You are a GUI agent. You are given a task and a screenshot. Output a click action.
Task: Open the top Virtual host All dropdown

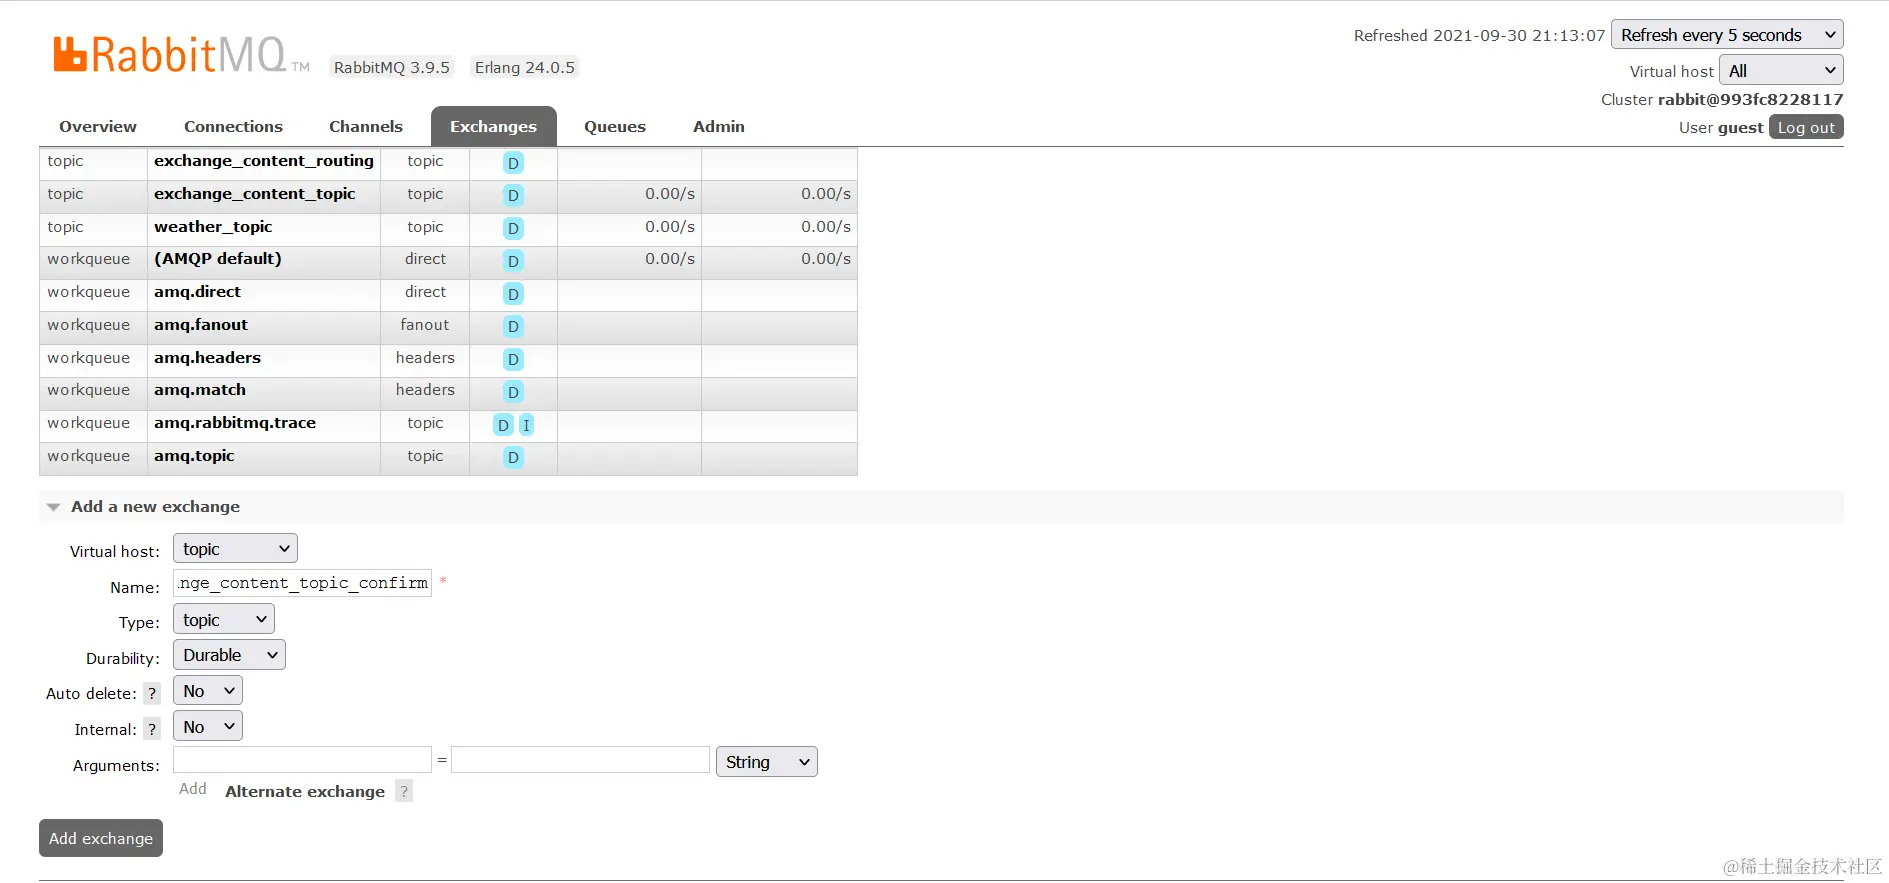[x=1781, y=70]
